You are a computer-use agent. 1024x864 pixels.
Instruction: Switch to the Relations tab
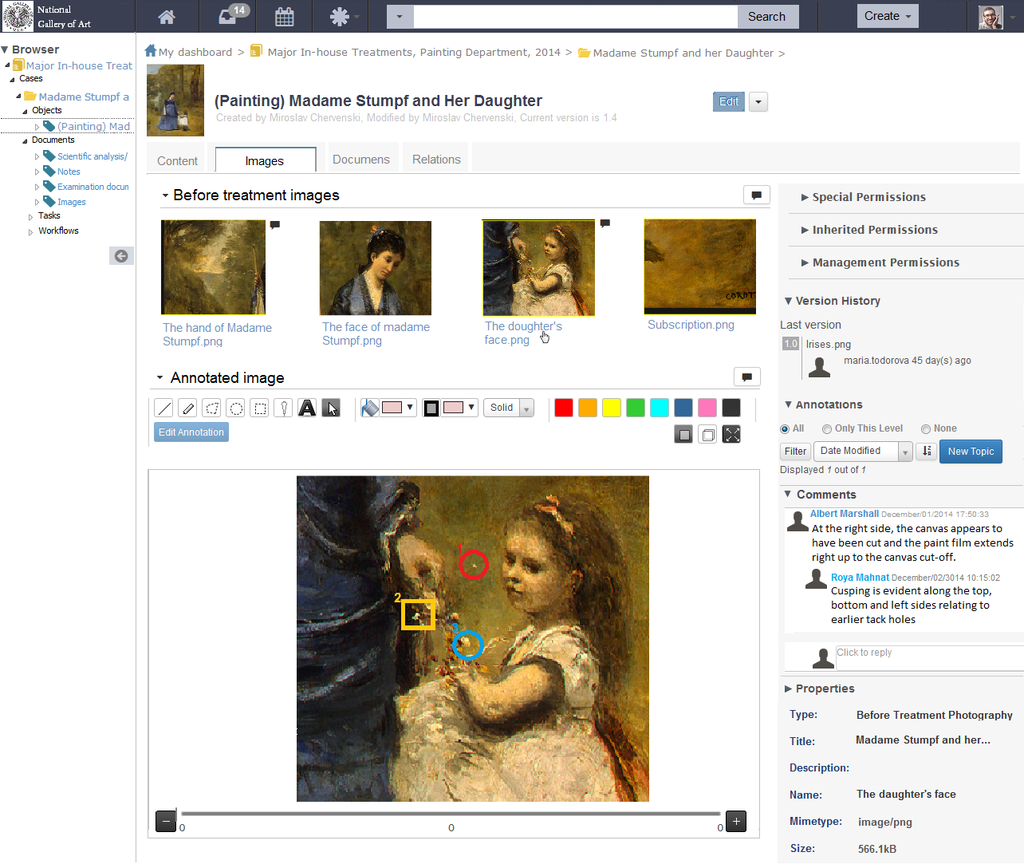pos(436,159)
